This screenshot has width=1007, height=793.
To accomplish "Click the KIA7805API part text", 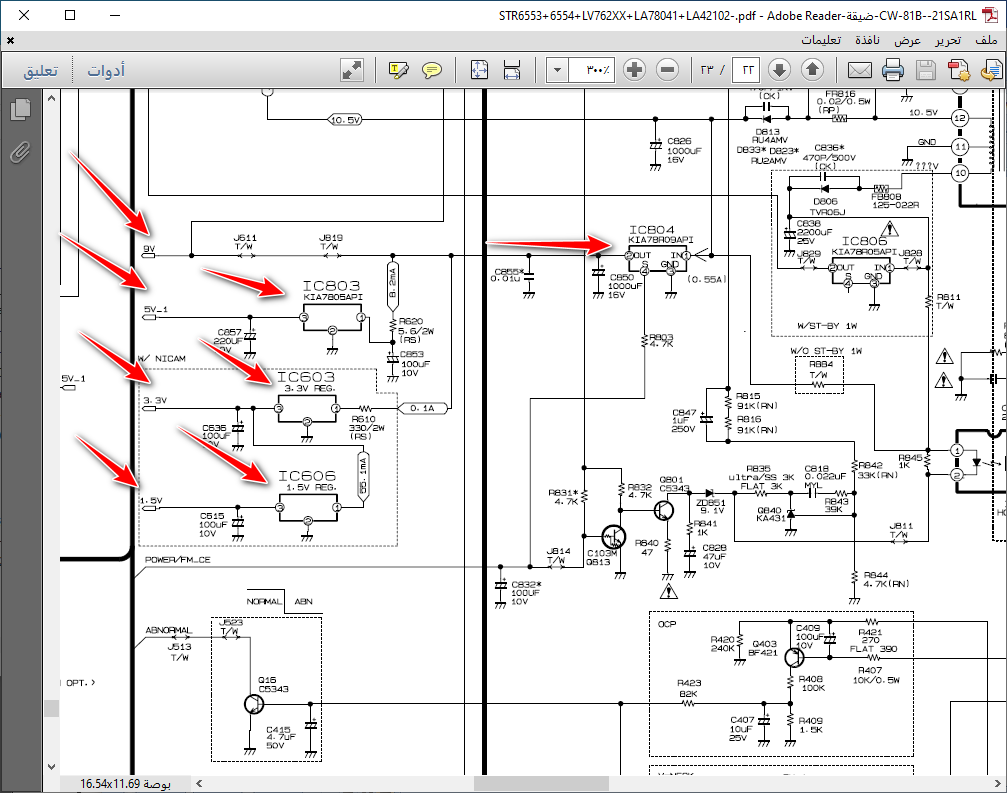I will click(x=333, y=297).
